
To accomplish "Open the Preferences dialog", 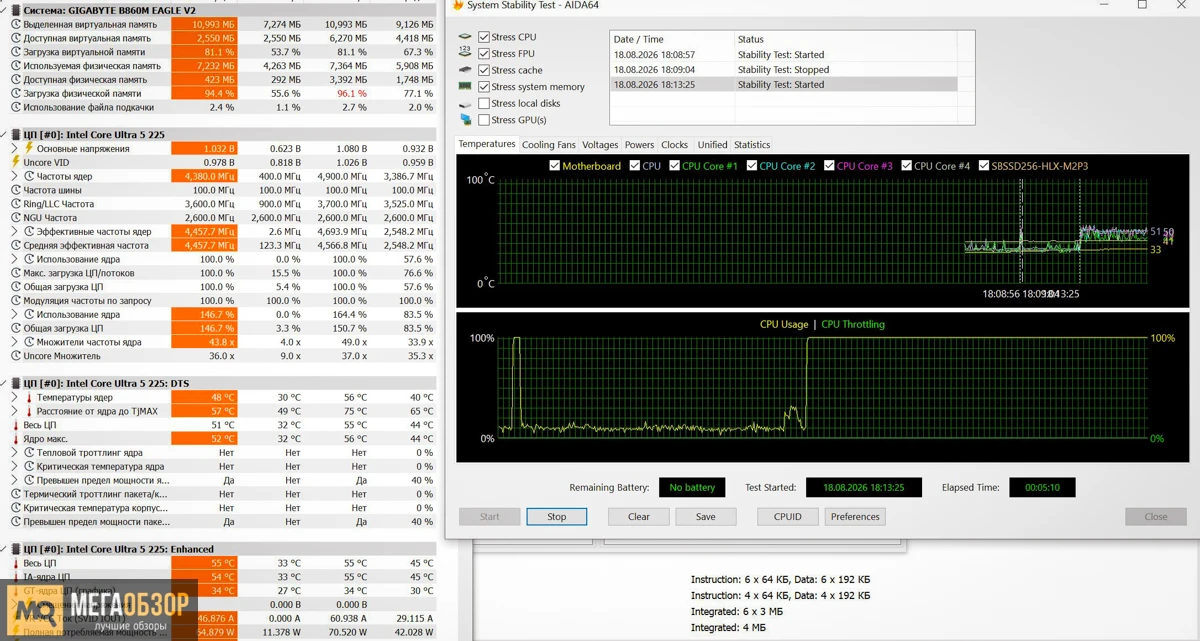I will pos(855,517).
